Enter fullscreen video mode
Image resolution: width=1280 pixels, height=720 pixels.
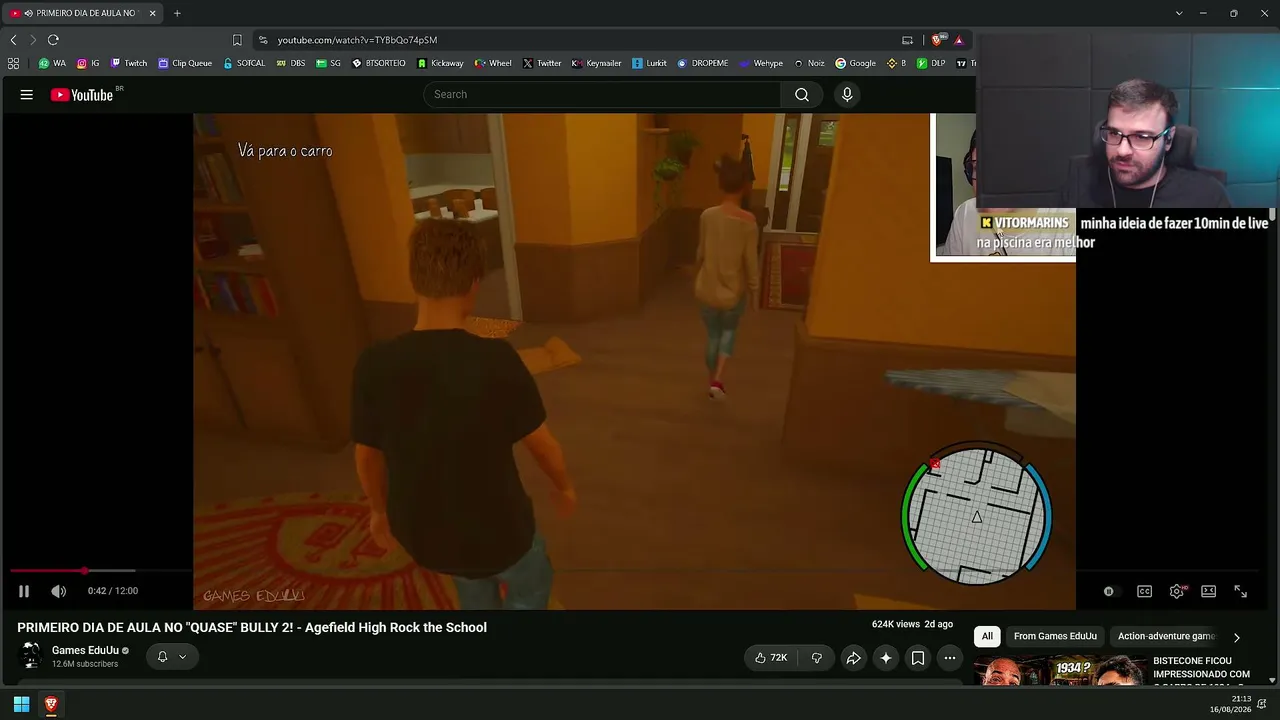[1240, 591]
